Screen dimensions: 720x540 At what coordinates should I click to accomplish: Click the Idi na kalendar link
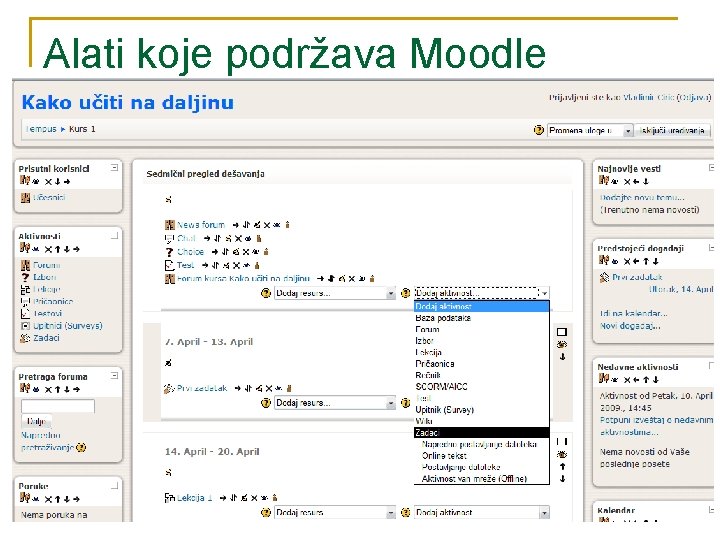633,313
